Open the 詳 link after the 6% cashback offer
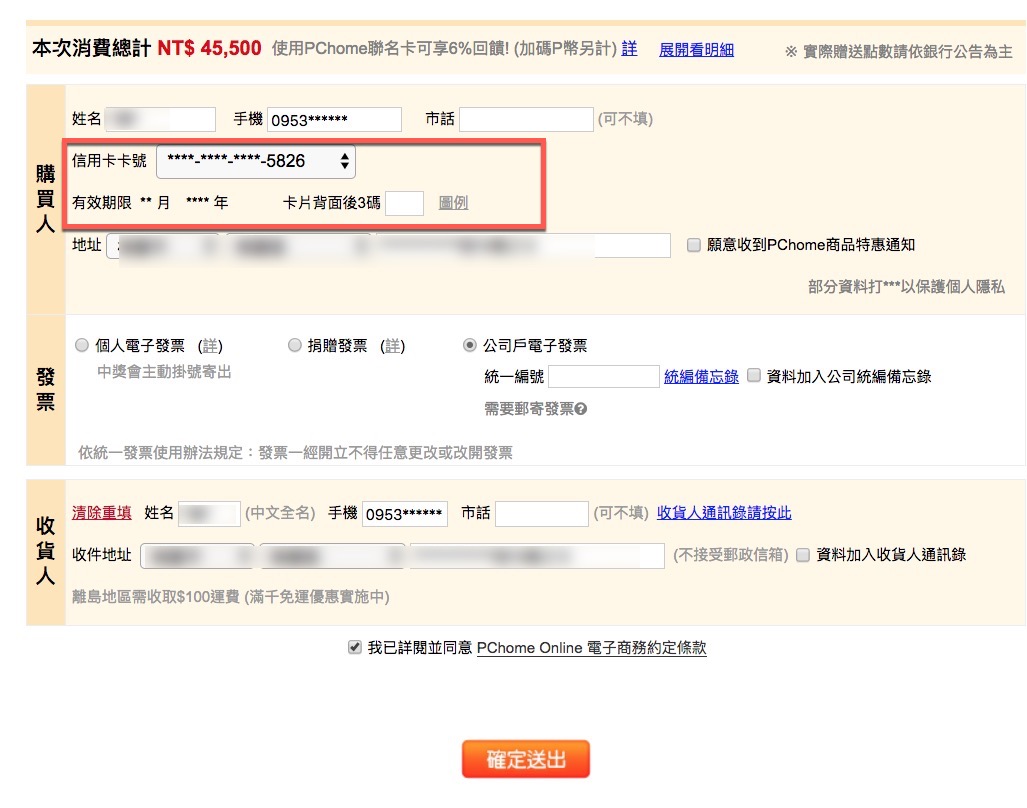This screenshot has width=1027, height=808. (629, 48)
